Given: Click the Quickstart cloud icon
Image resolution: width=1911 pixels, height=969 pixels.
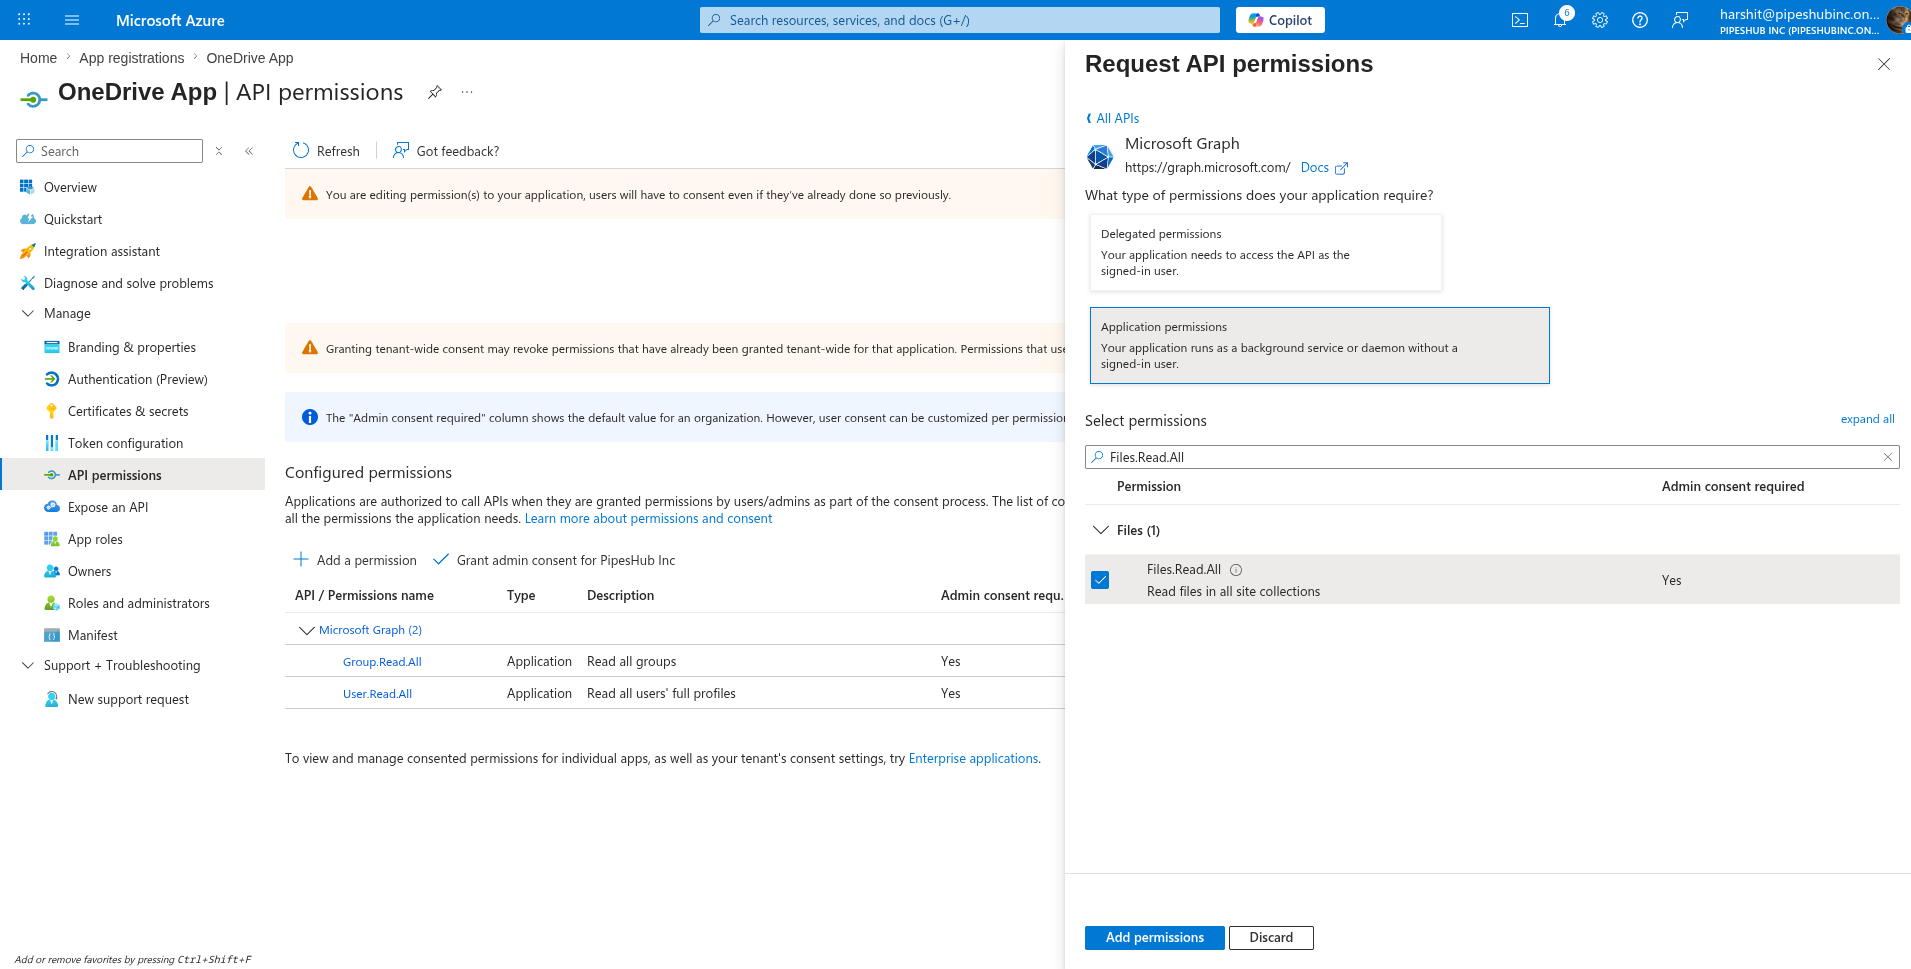Looking at the screenshot, I should (27, 219).
